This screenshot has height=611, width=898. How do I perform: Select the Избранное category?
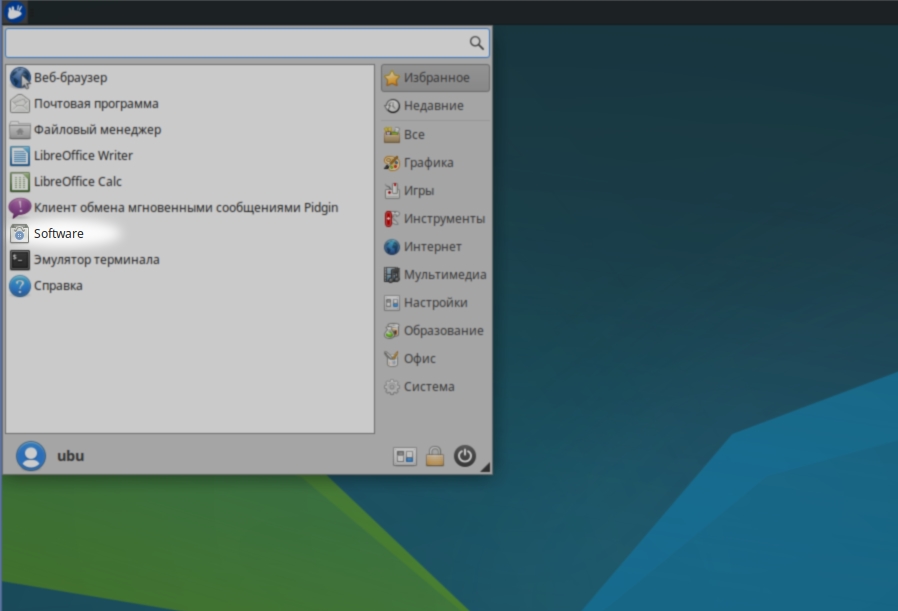point(435,78)
